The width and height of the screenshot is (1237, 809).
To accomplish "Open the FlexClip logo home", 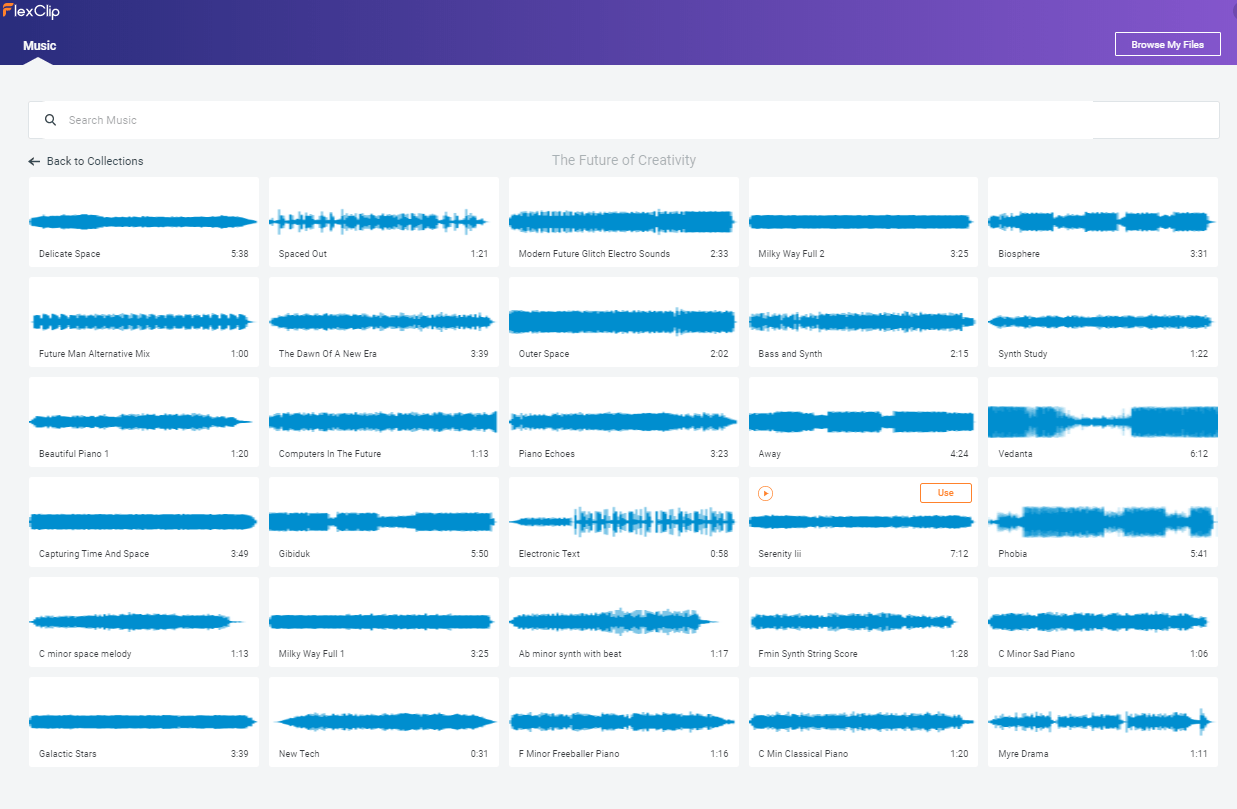I will [x=31, y=11].
